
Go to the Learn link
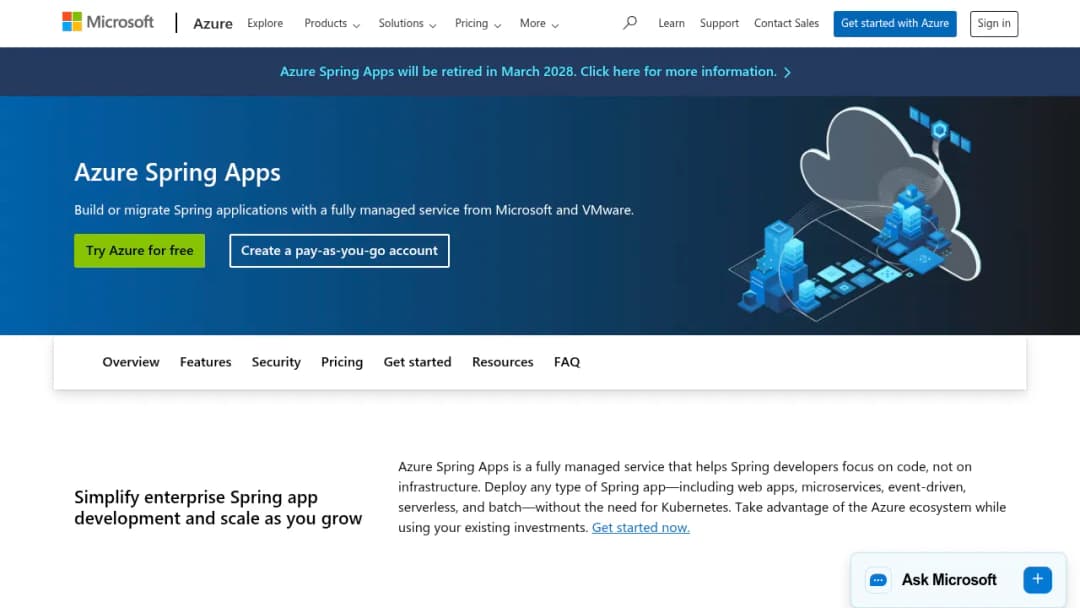[x=672, y=23]
